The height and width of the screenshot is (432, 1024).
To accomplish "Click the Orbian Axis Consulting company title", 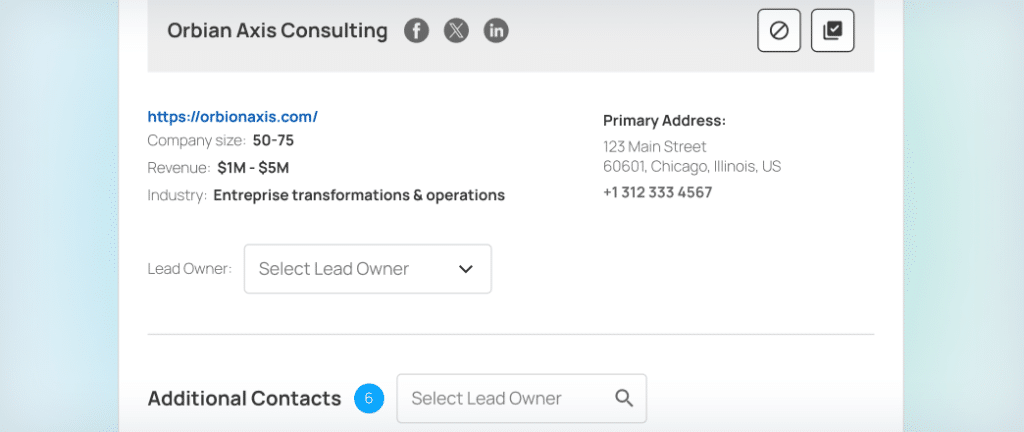I will [277, 31].
